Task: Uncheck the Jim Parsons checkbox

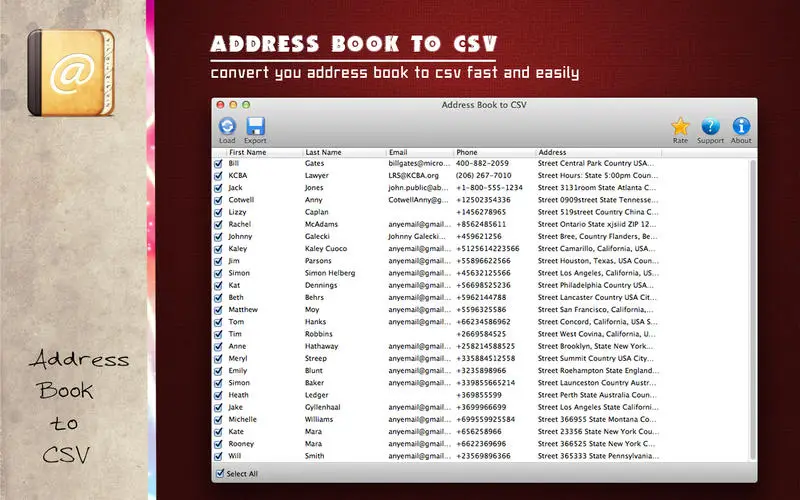Action: click(x=218, y=261)
